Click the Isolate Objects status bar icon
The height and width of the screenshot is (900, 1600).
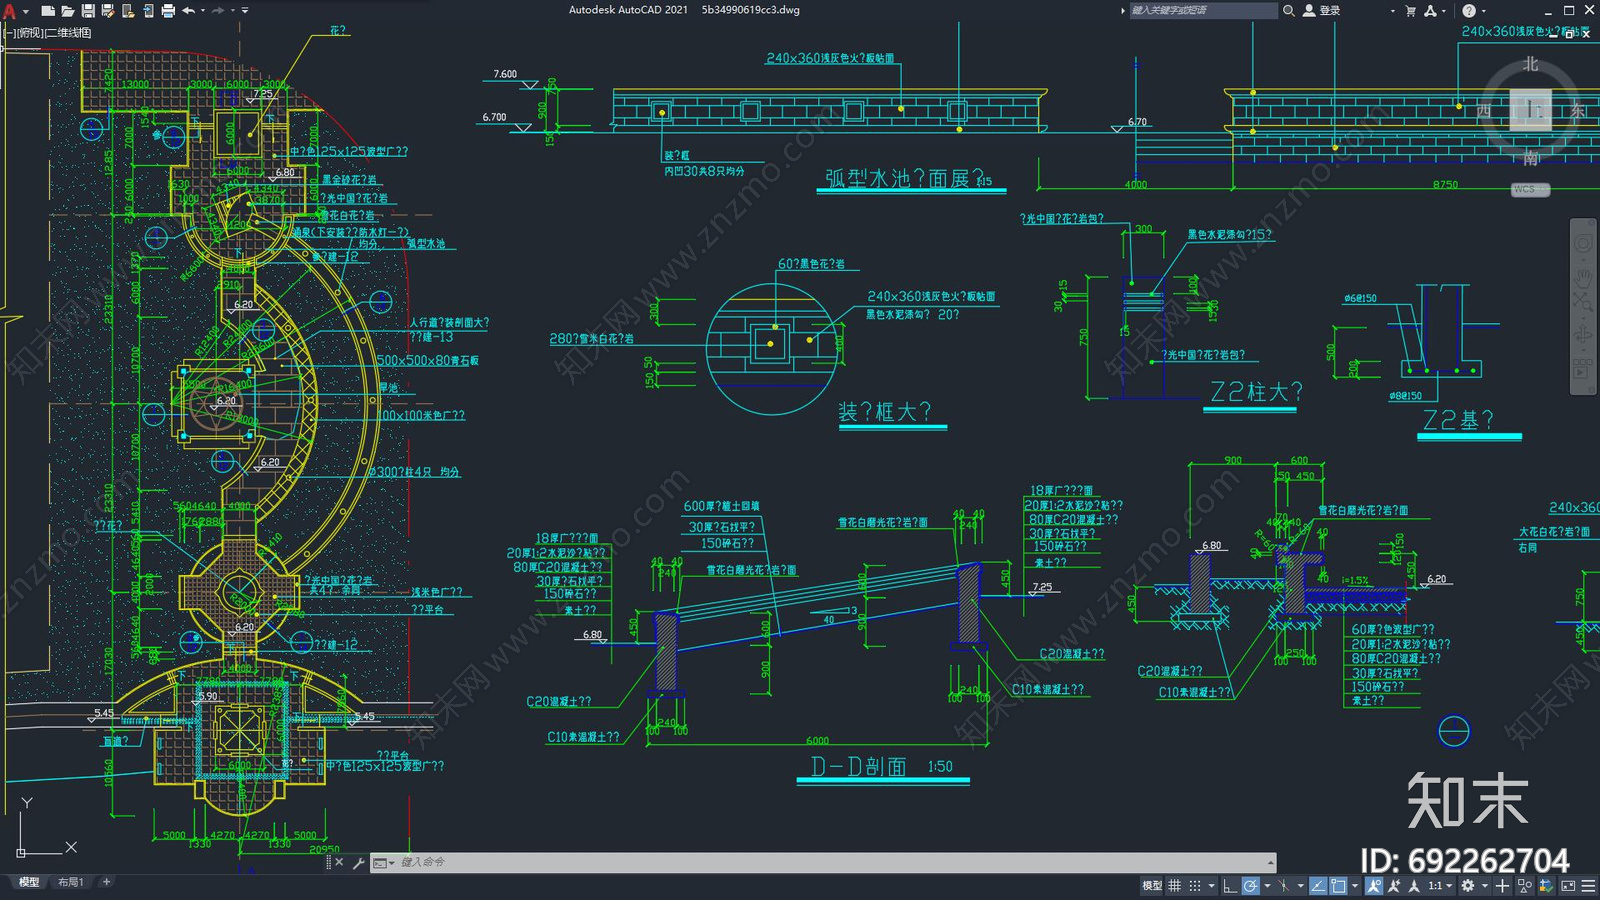pyautogui.click(x=1525, y=886)
